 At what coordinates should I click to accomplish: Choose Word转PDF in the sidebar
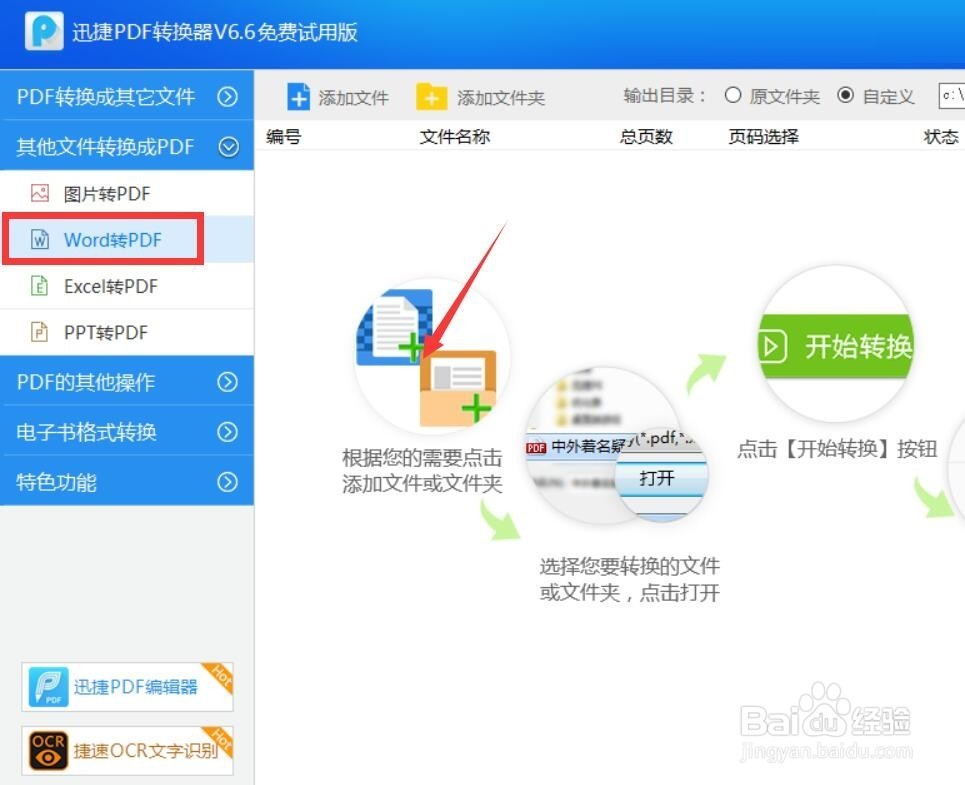tap(127, 239)
